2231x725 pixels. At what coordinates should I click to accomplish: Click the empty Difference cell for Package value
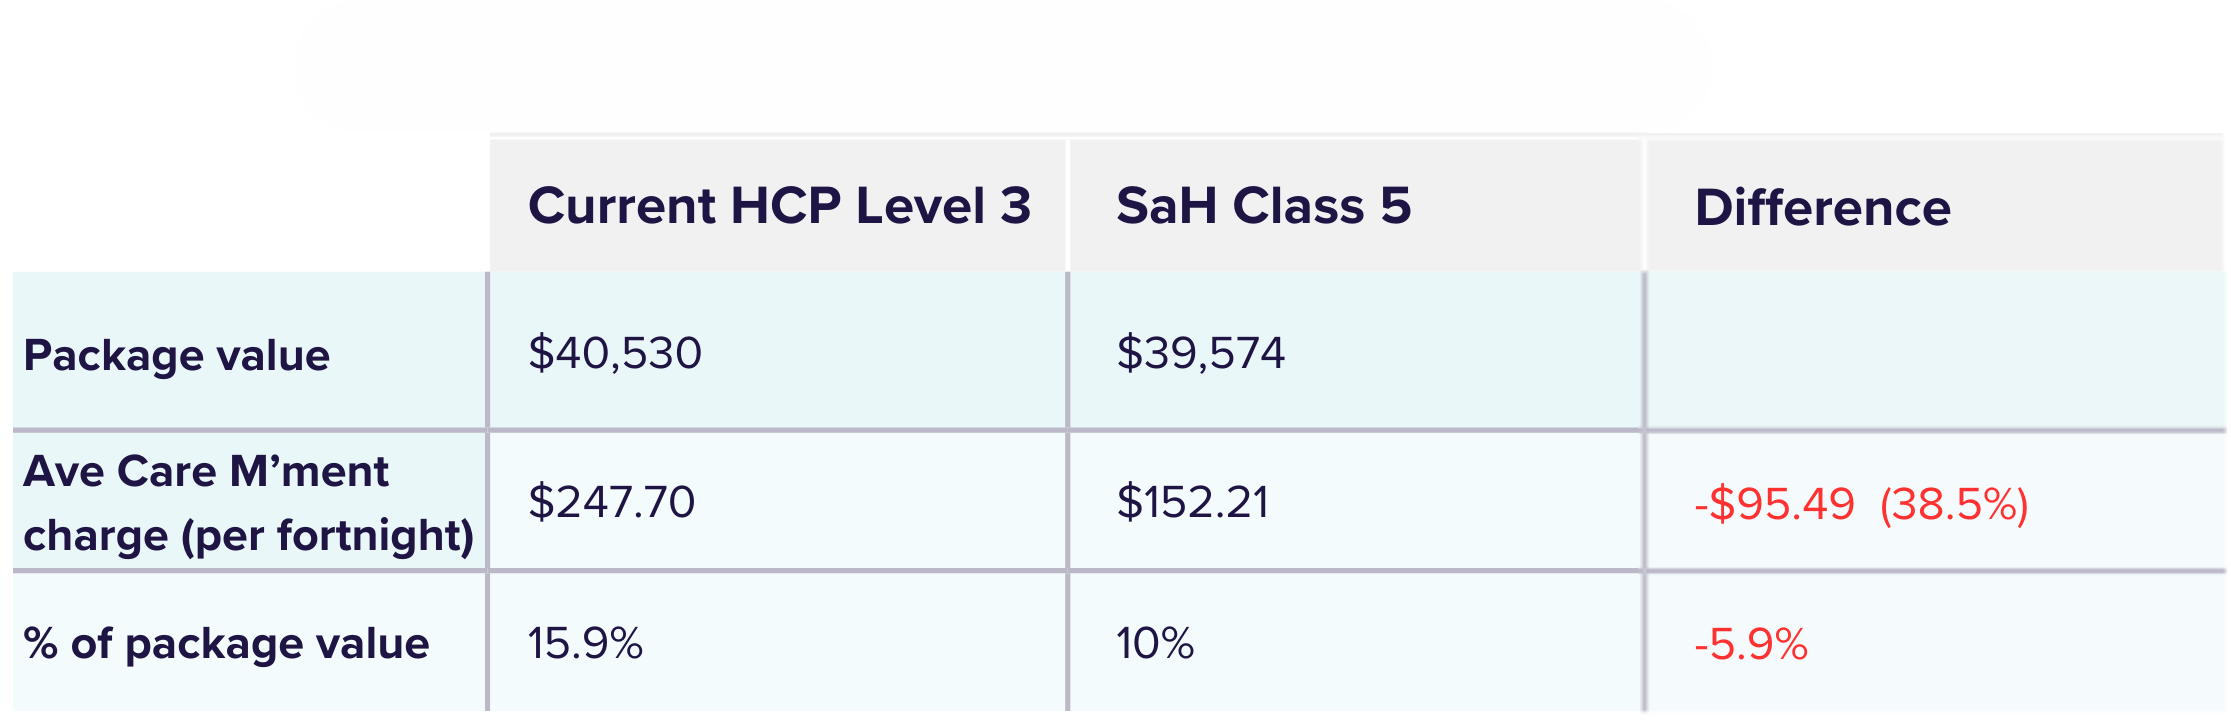pos(1935,351)
